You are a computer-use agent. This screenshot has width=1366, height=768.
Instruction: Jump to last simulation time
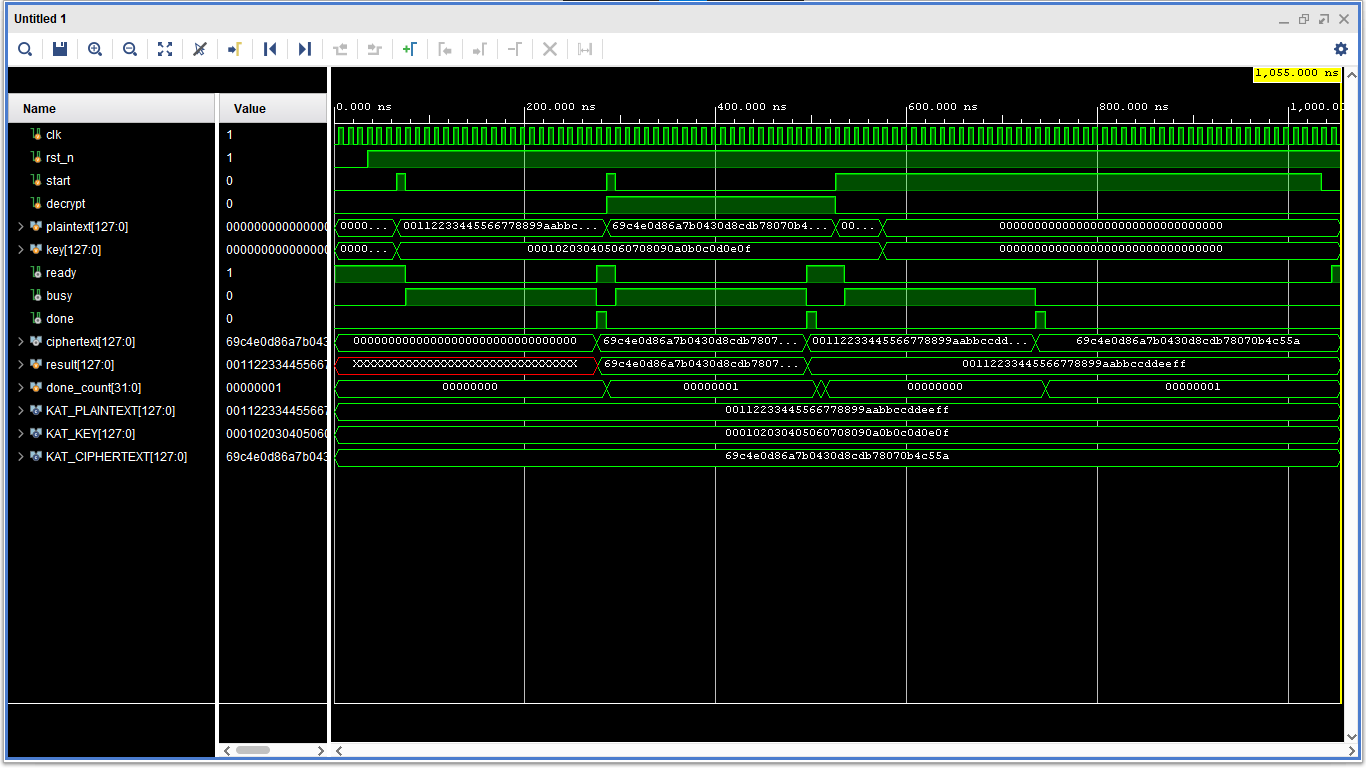[x=305, y=49]
